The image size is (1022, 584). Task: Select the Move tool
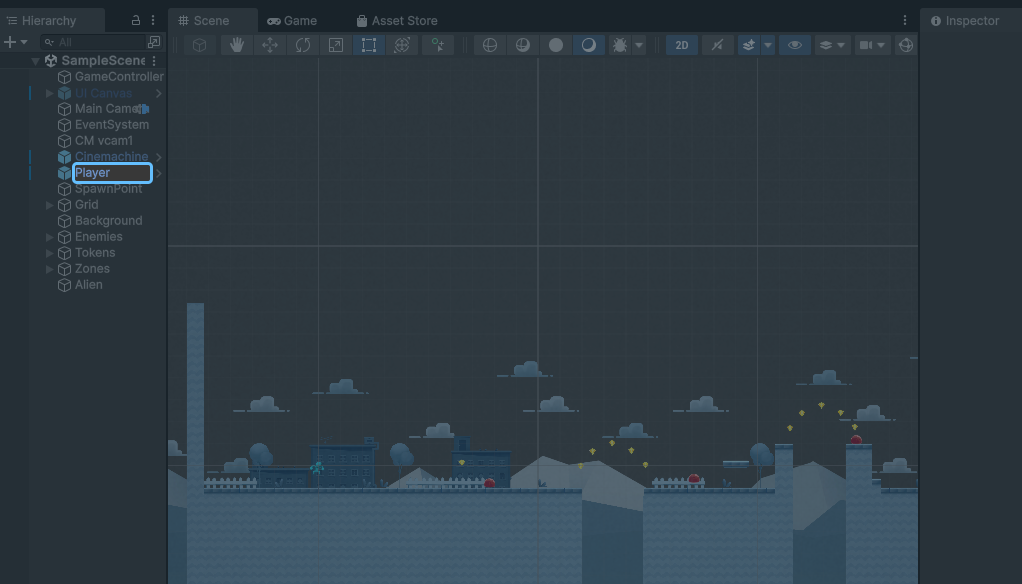pos(269,44)
